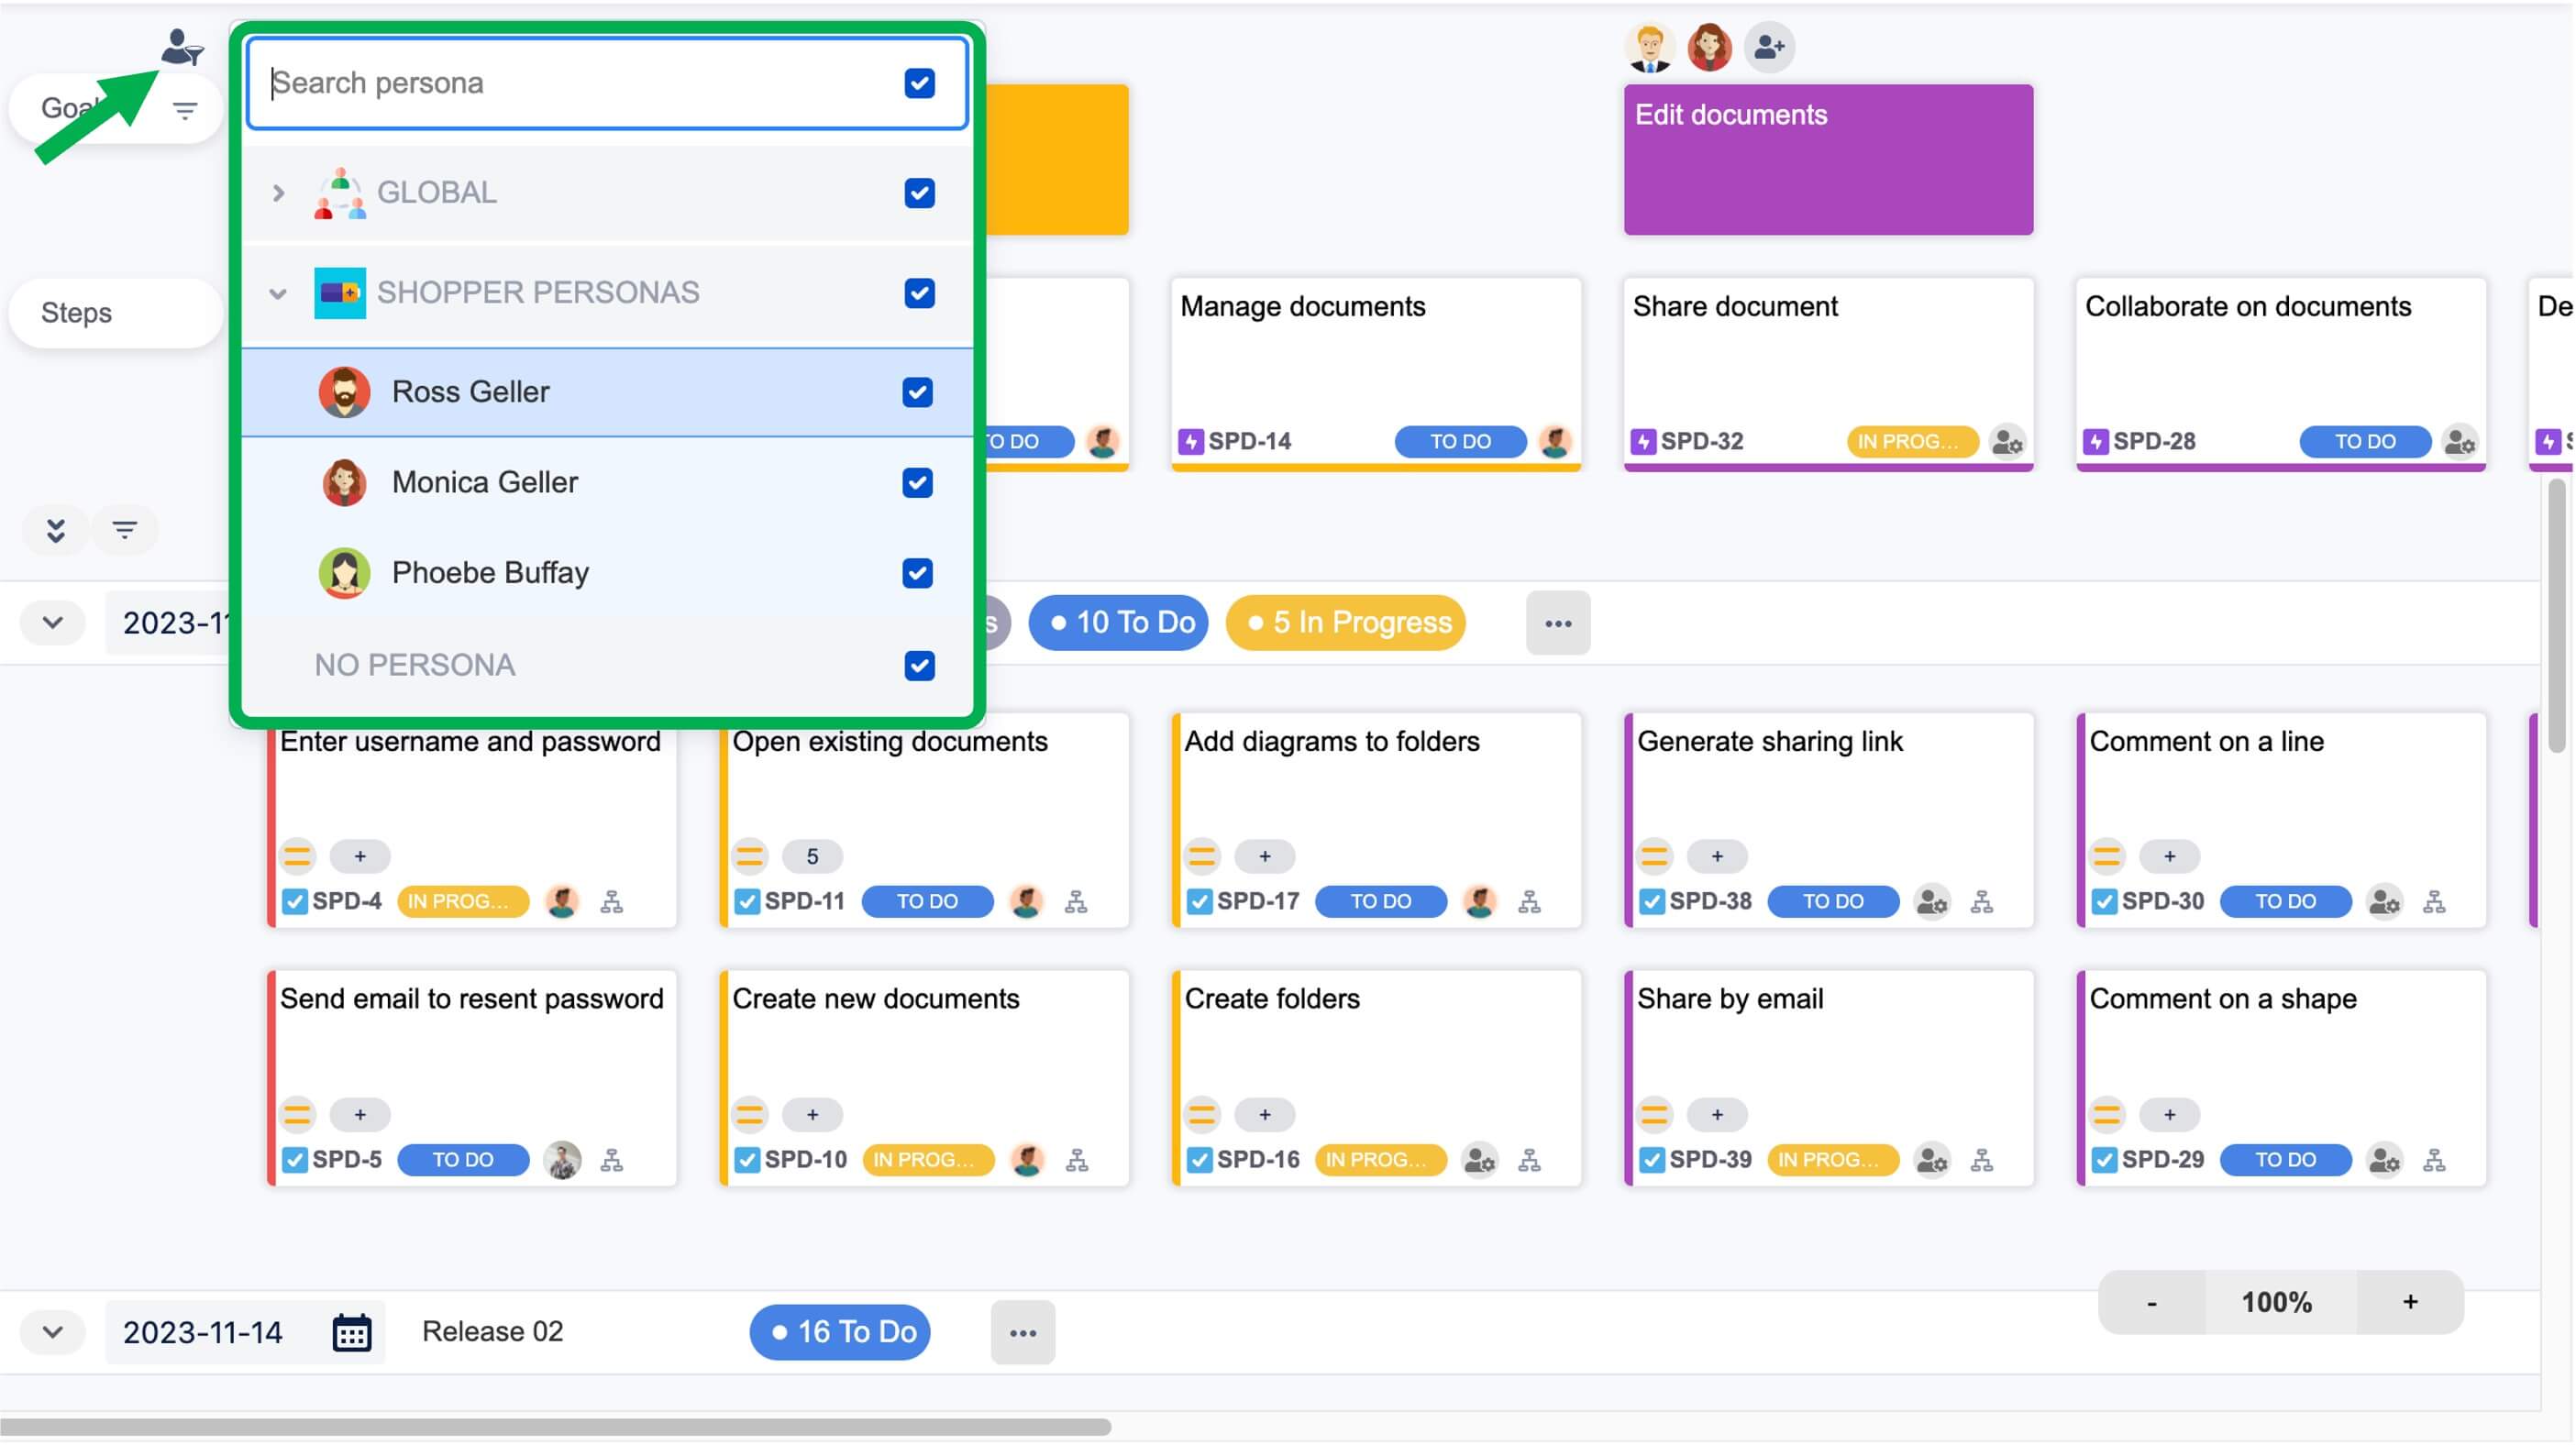Click the hierarchy icon on the SPD-17 card
The height and width of the screenshot is (1445, 2576).
[x=1530, y=902]
